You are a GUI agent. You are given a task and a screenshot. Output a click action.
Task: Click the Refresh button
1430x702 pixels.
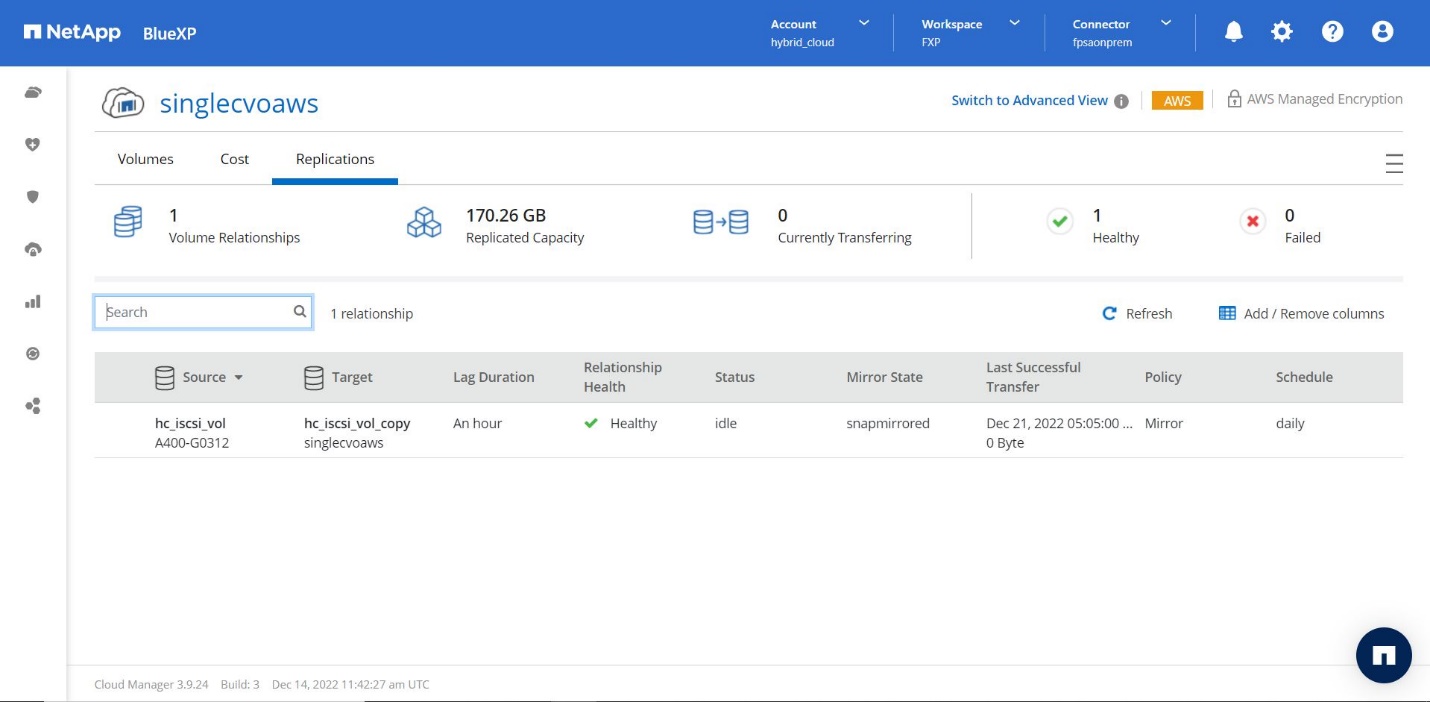point(1137,314)
